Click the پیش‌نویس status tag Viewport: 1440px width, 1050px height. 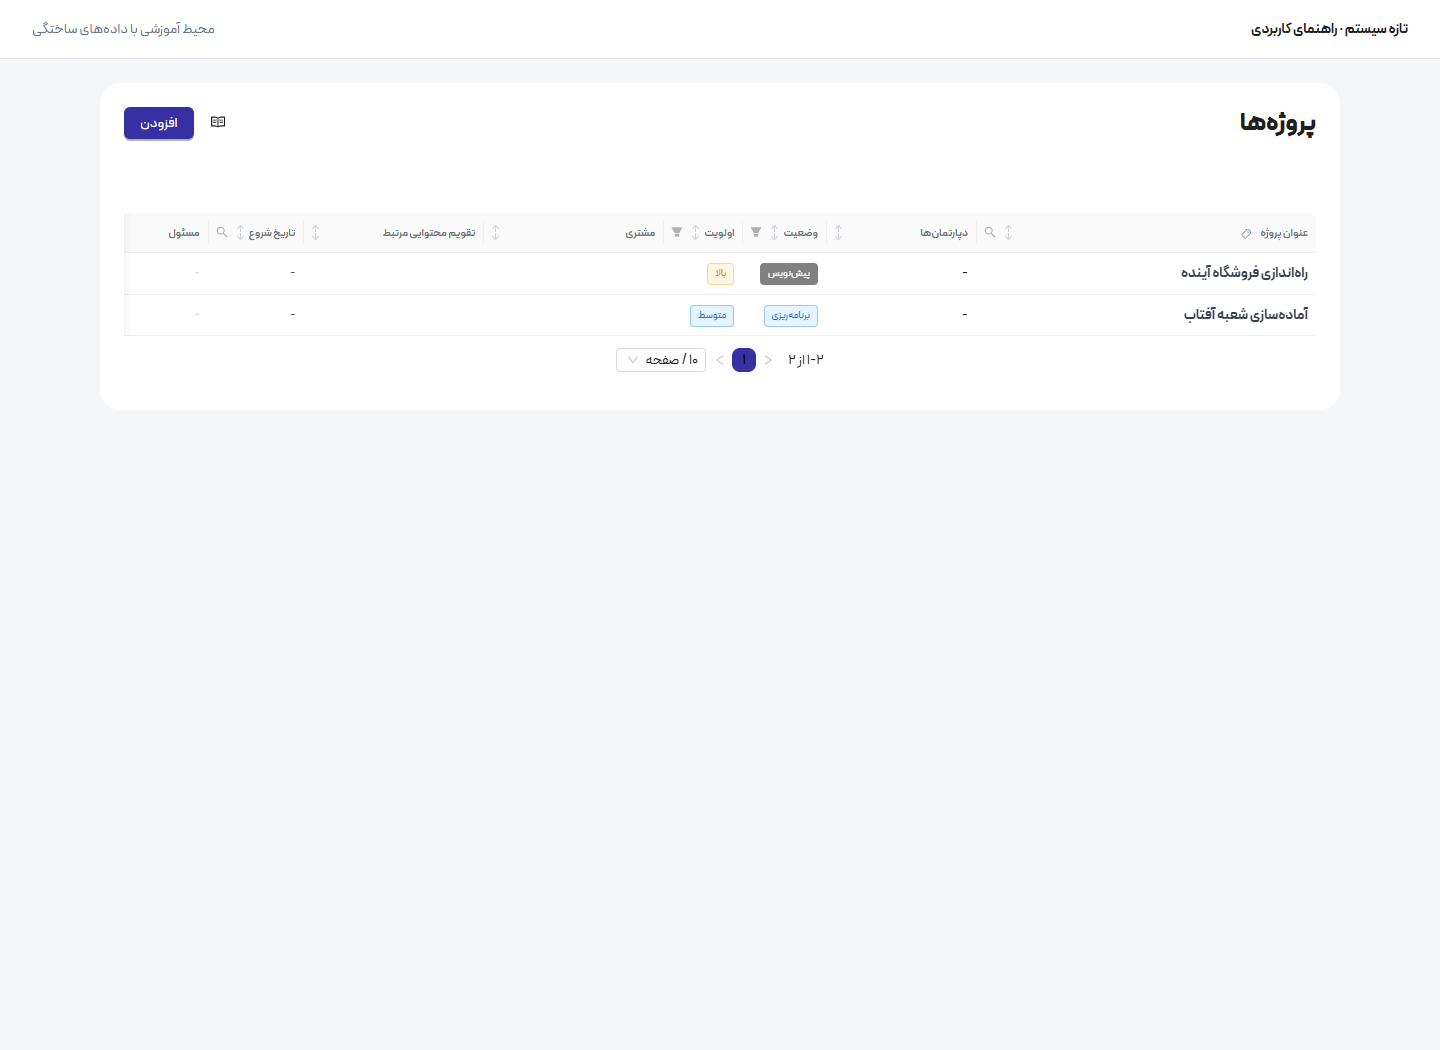point(789,274)
